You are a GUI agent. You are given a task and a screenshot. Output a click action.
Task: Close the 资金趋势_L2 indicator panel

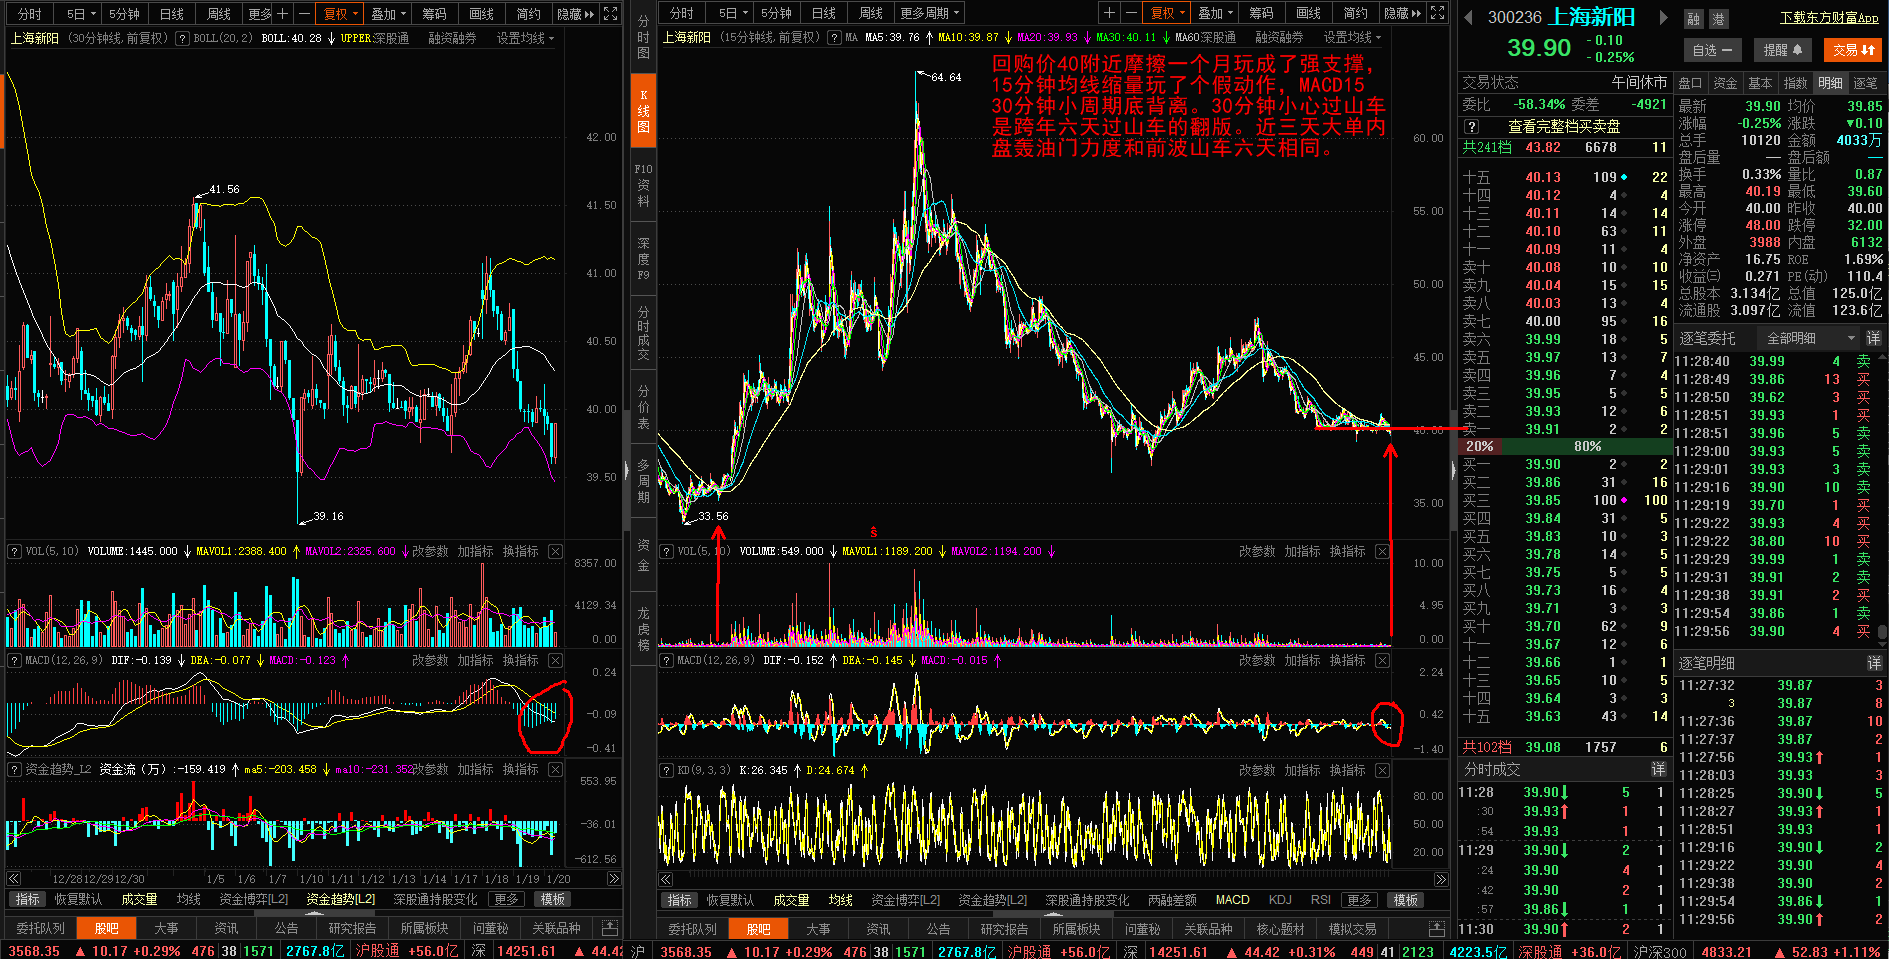[555, 770]
